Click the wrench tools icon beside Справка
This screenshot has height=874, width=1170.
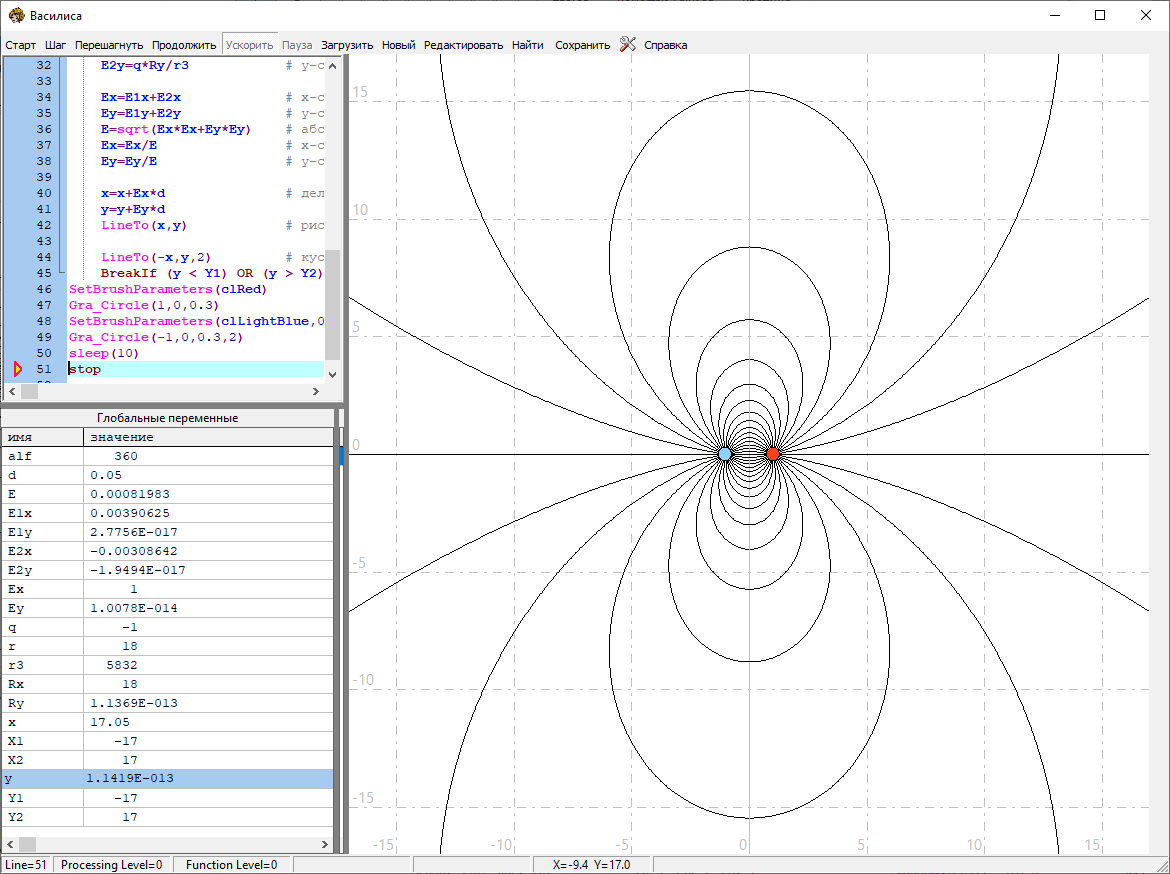tap(628, 44)
